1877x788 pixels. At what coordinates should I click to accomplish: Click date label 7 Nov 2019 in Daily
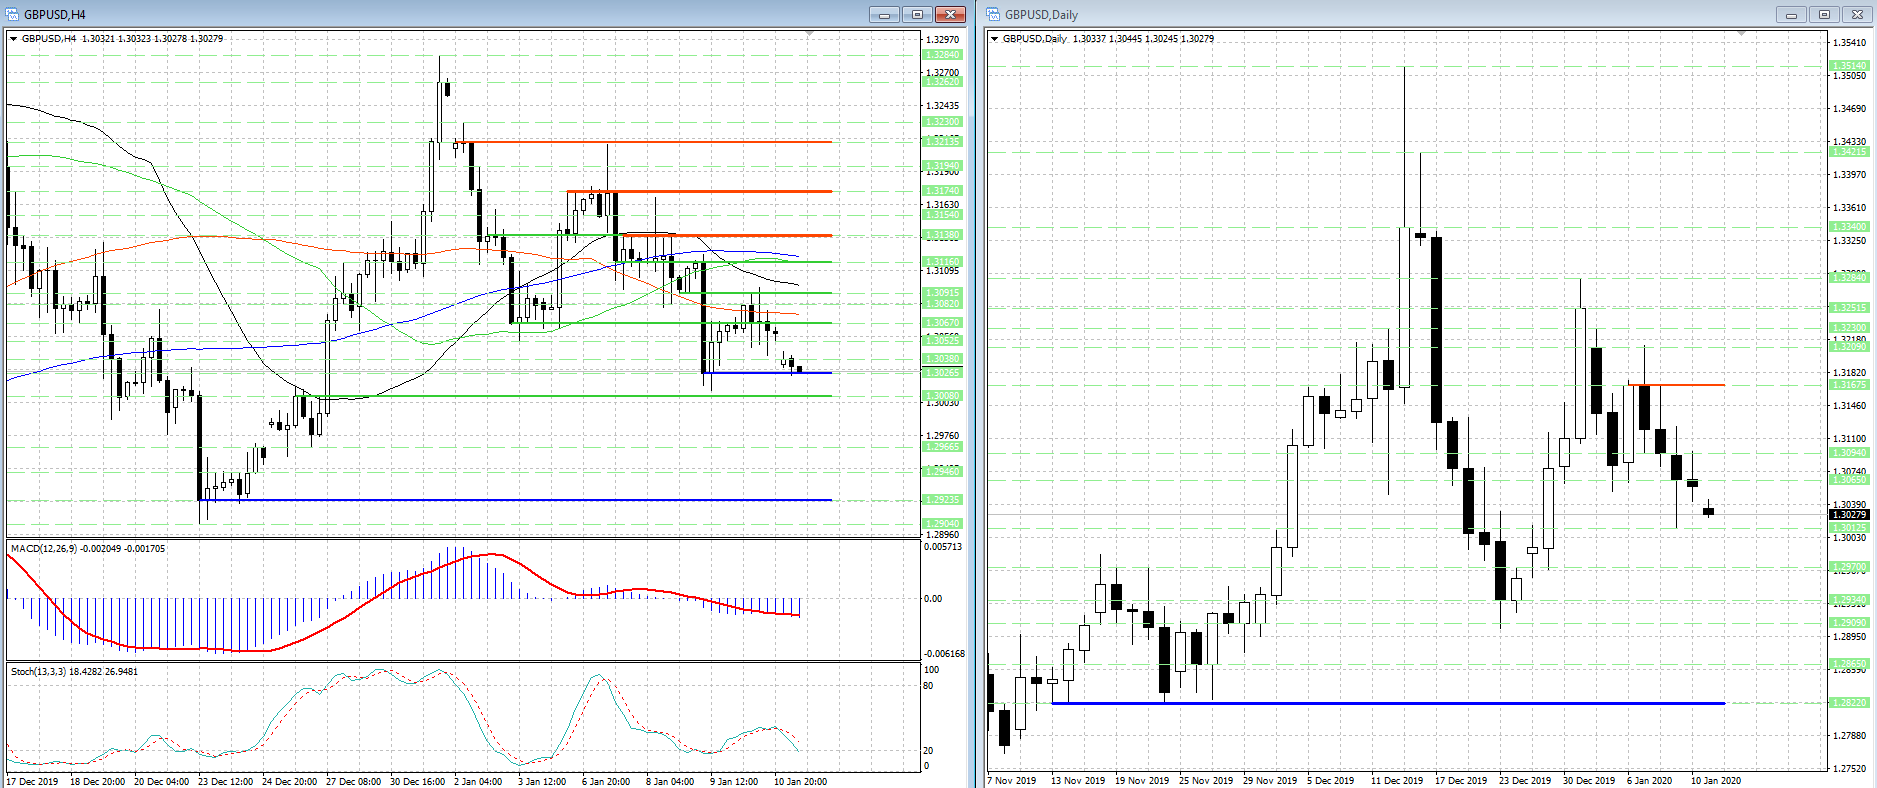1011,780
